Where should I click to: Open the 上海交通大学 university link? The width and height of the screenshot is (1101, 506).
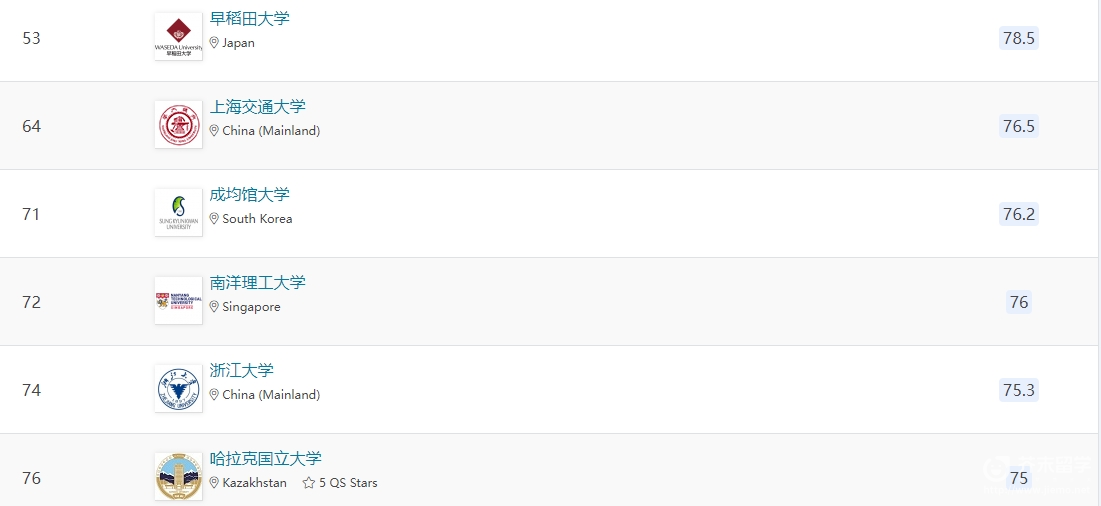point(258,107)
